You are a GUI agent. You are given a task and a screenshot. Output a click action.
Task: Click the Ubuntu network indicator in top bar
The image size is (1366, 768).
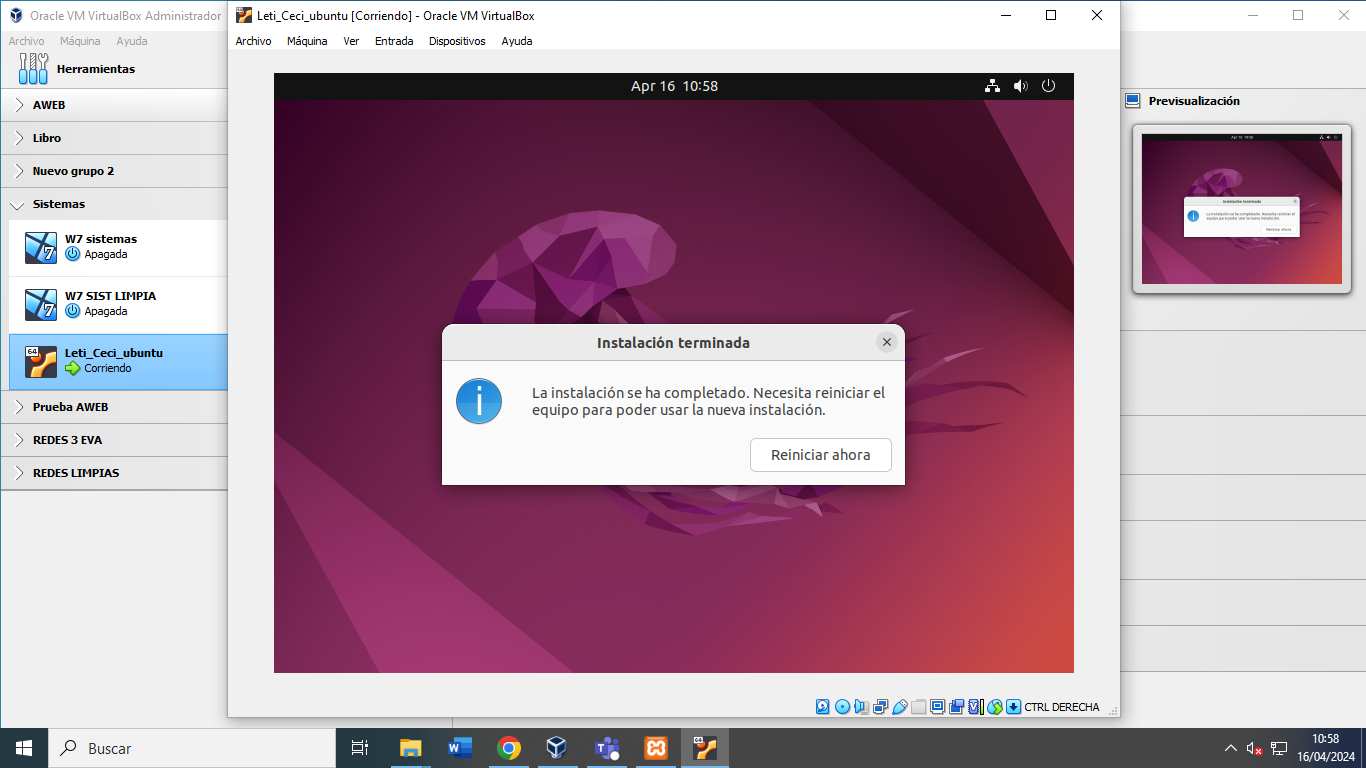[992, 86]
